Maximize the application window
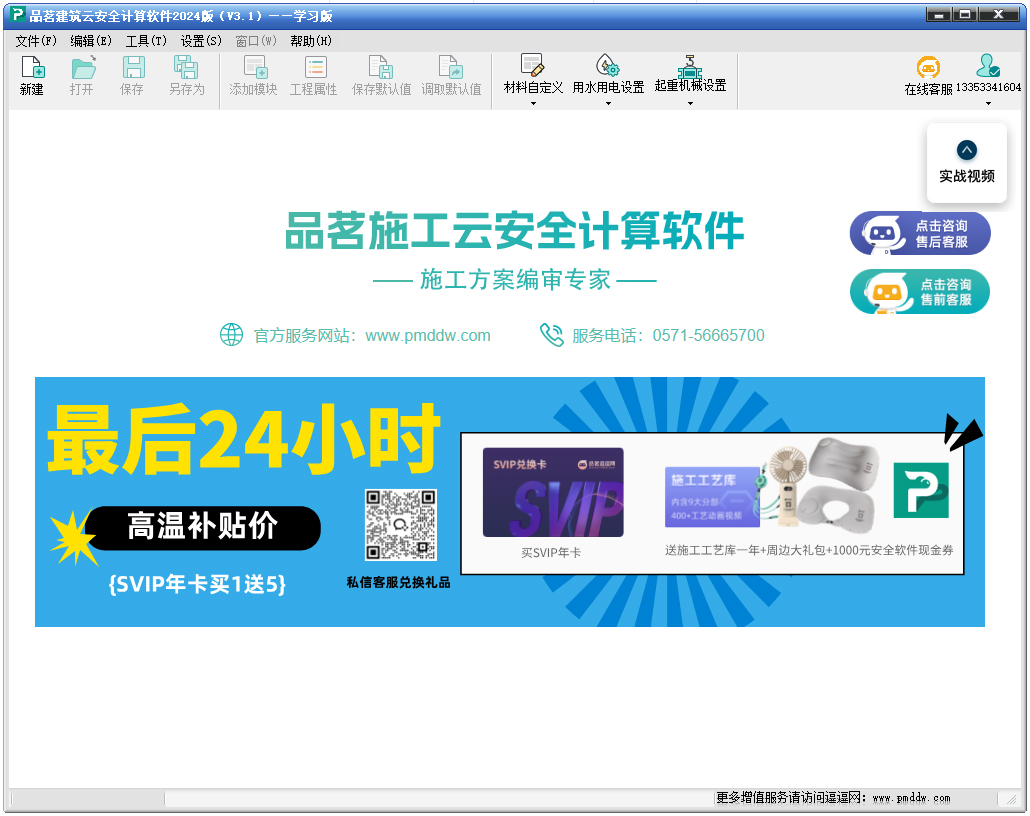 (x=964, y=14)
